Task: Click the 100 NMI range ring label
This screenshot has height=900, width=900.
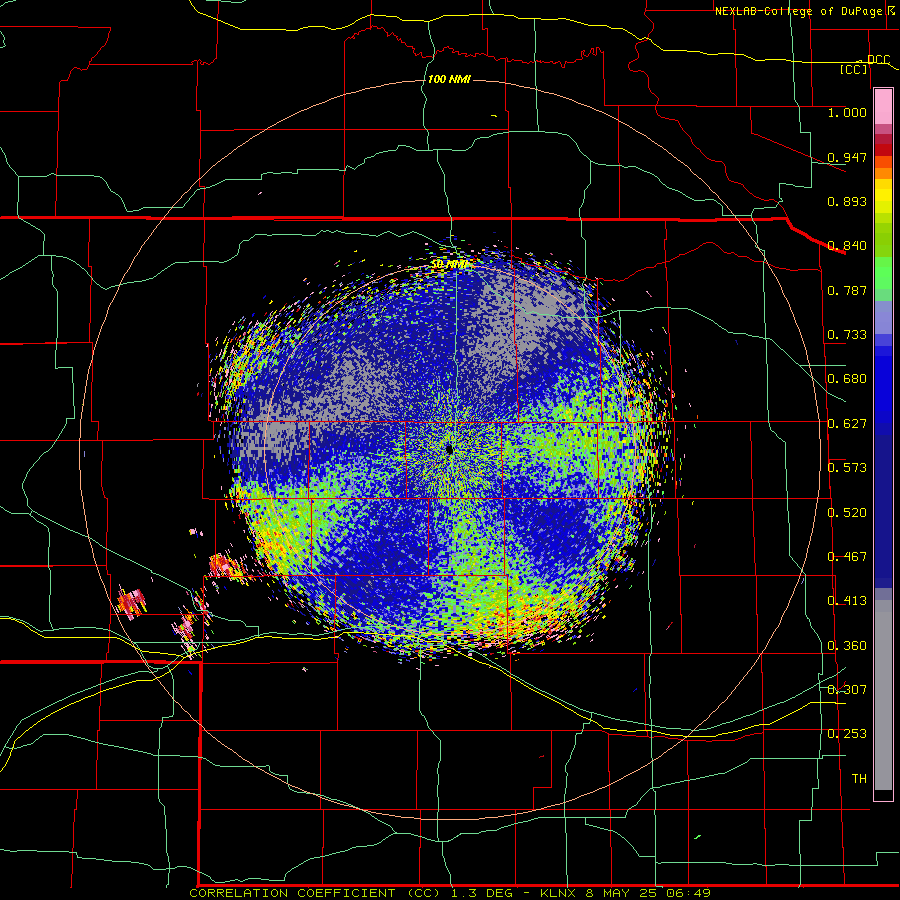Action: coord(449,79)
